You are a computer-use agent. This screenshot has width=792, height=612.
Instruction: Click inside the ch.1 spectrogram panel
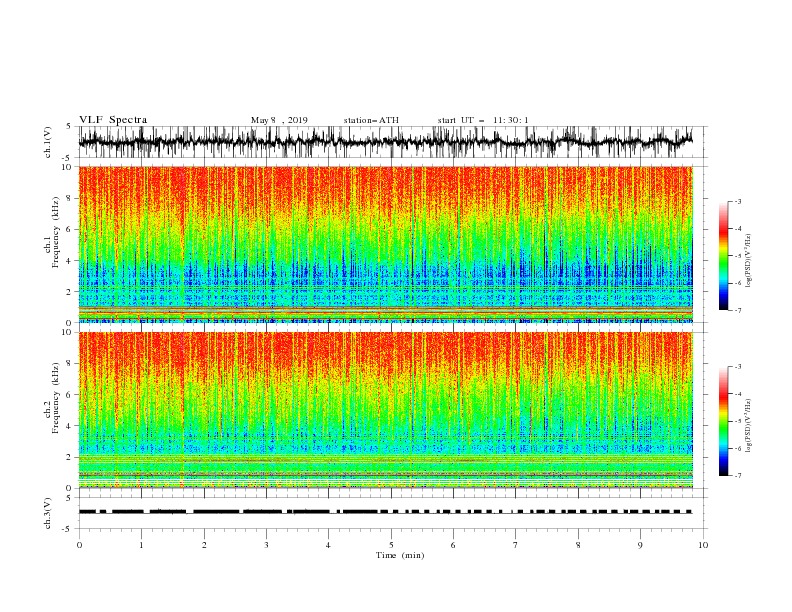point(385,244)
